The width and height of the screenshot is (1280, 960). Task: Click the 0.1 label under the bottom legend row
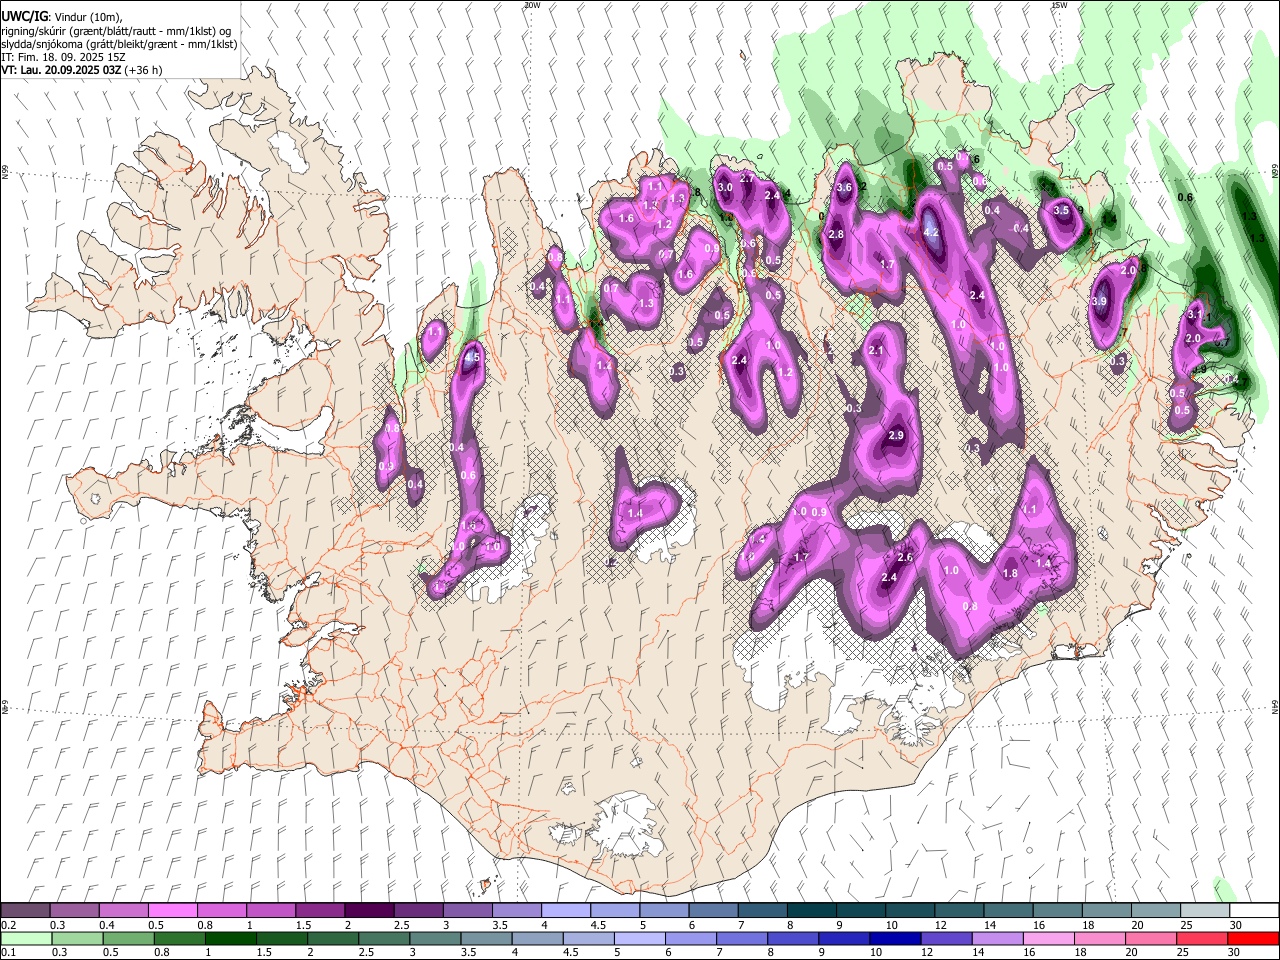coord(8,952)
